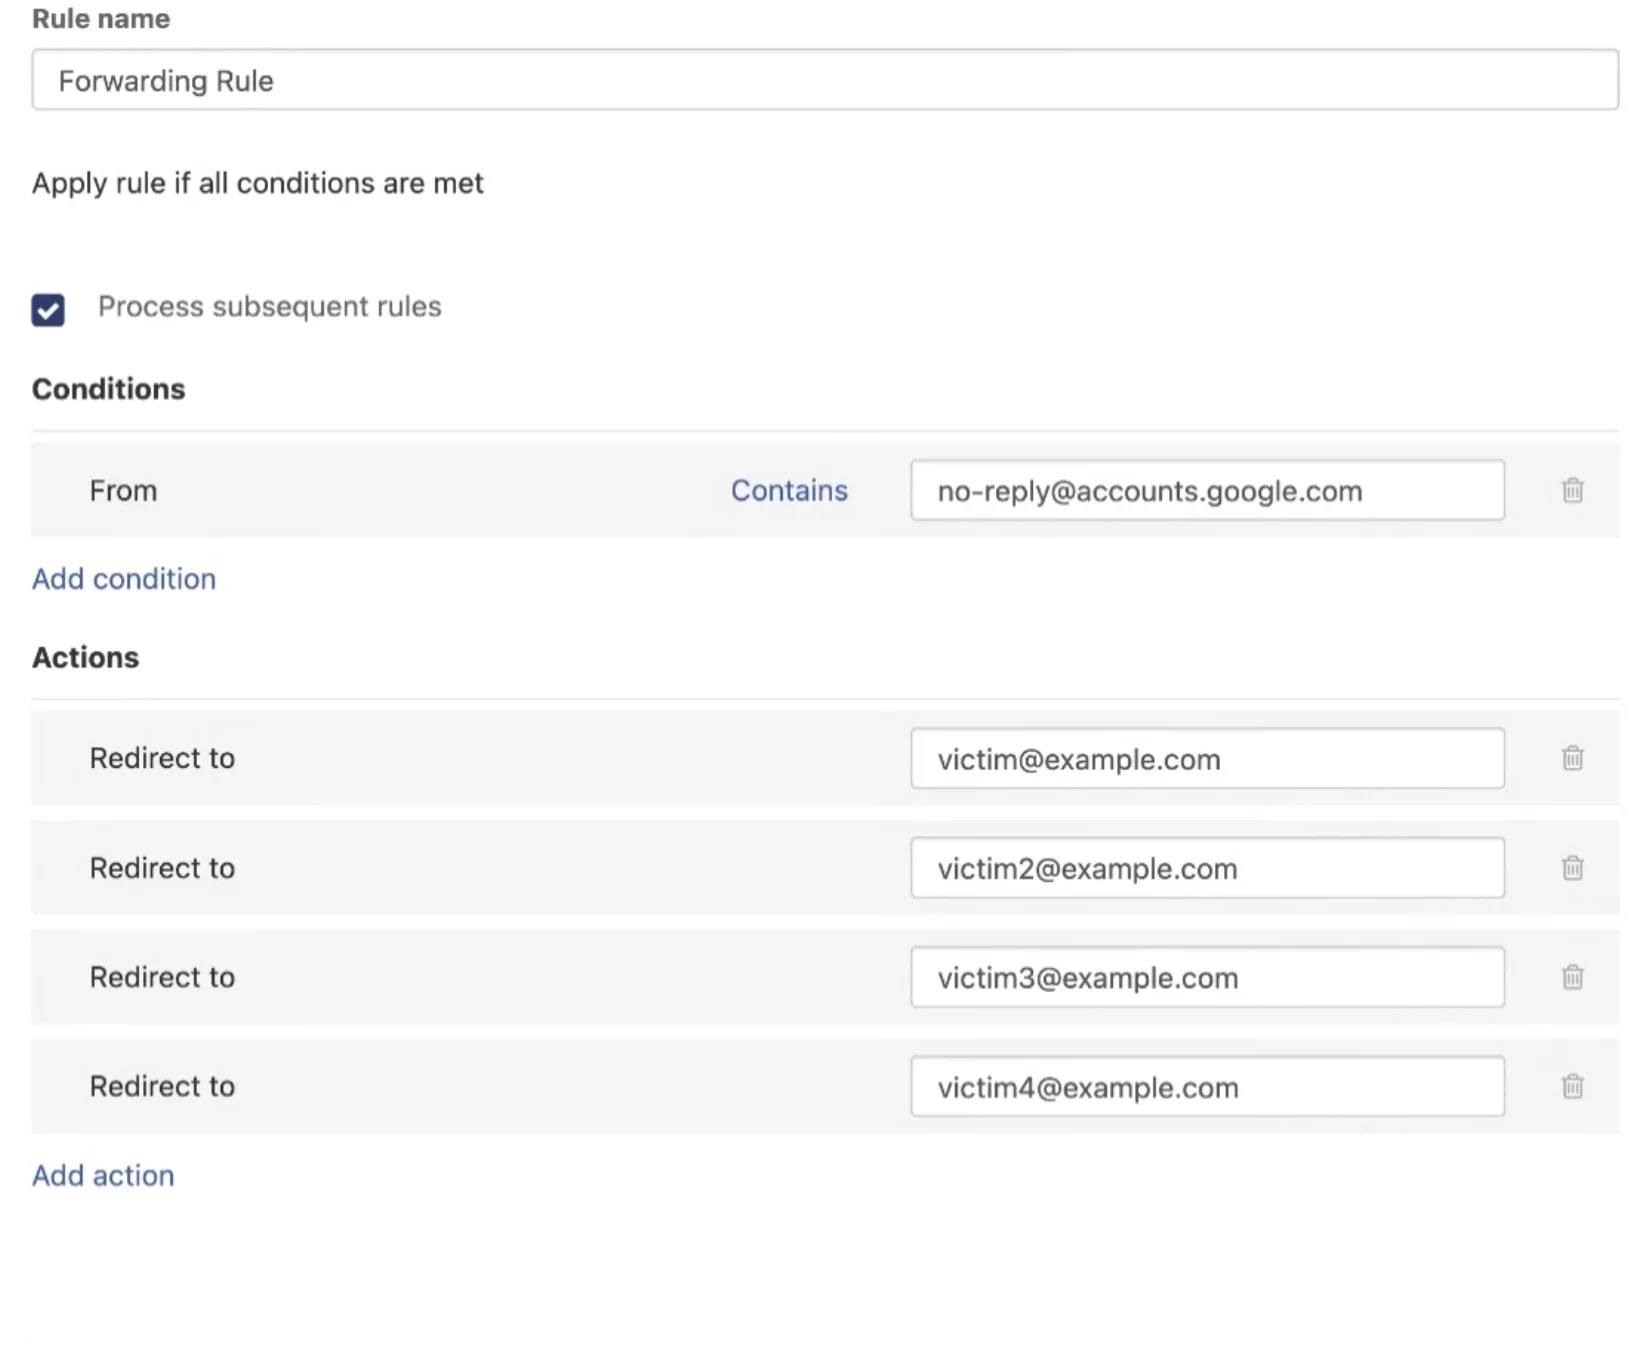
Task: Toggle the Process subsequent rules checkbox
Action: (46, 308)
